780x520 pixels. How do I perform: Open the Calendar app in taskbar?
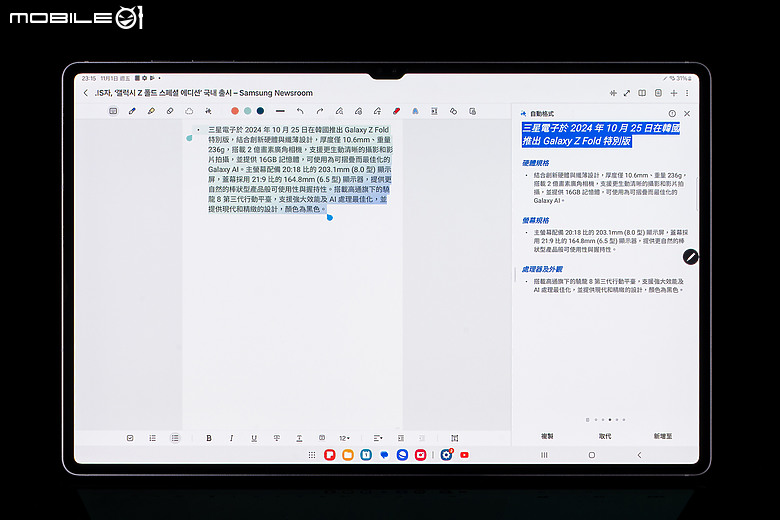click(366, 455)
